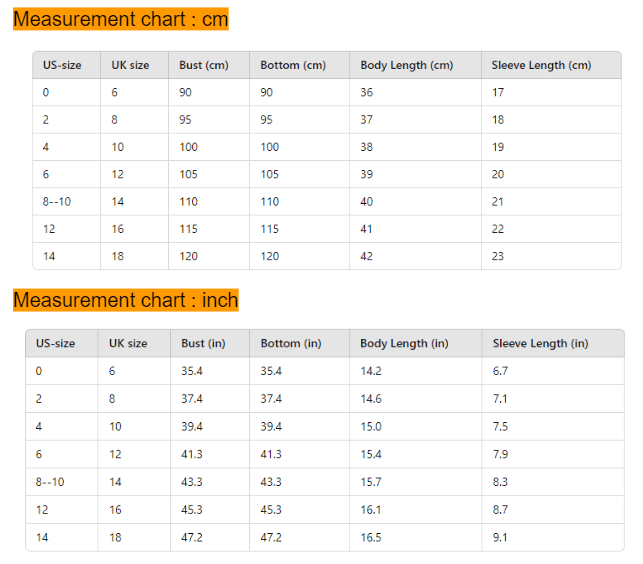The image size is (643, 564).
Task: Select the "Bust (cm)" column header
Action: [204, 65]
